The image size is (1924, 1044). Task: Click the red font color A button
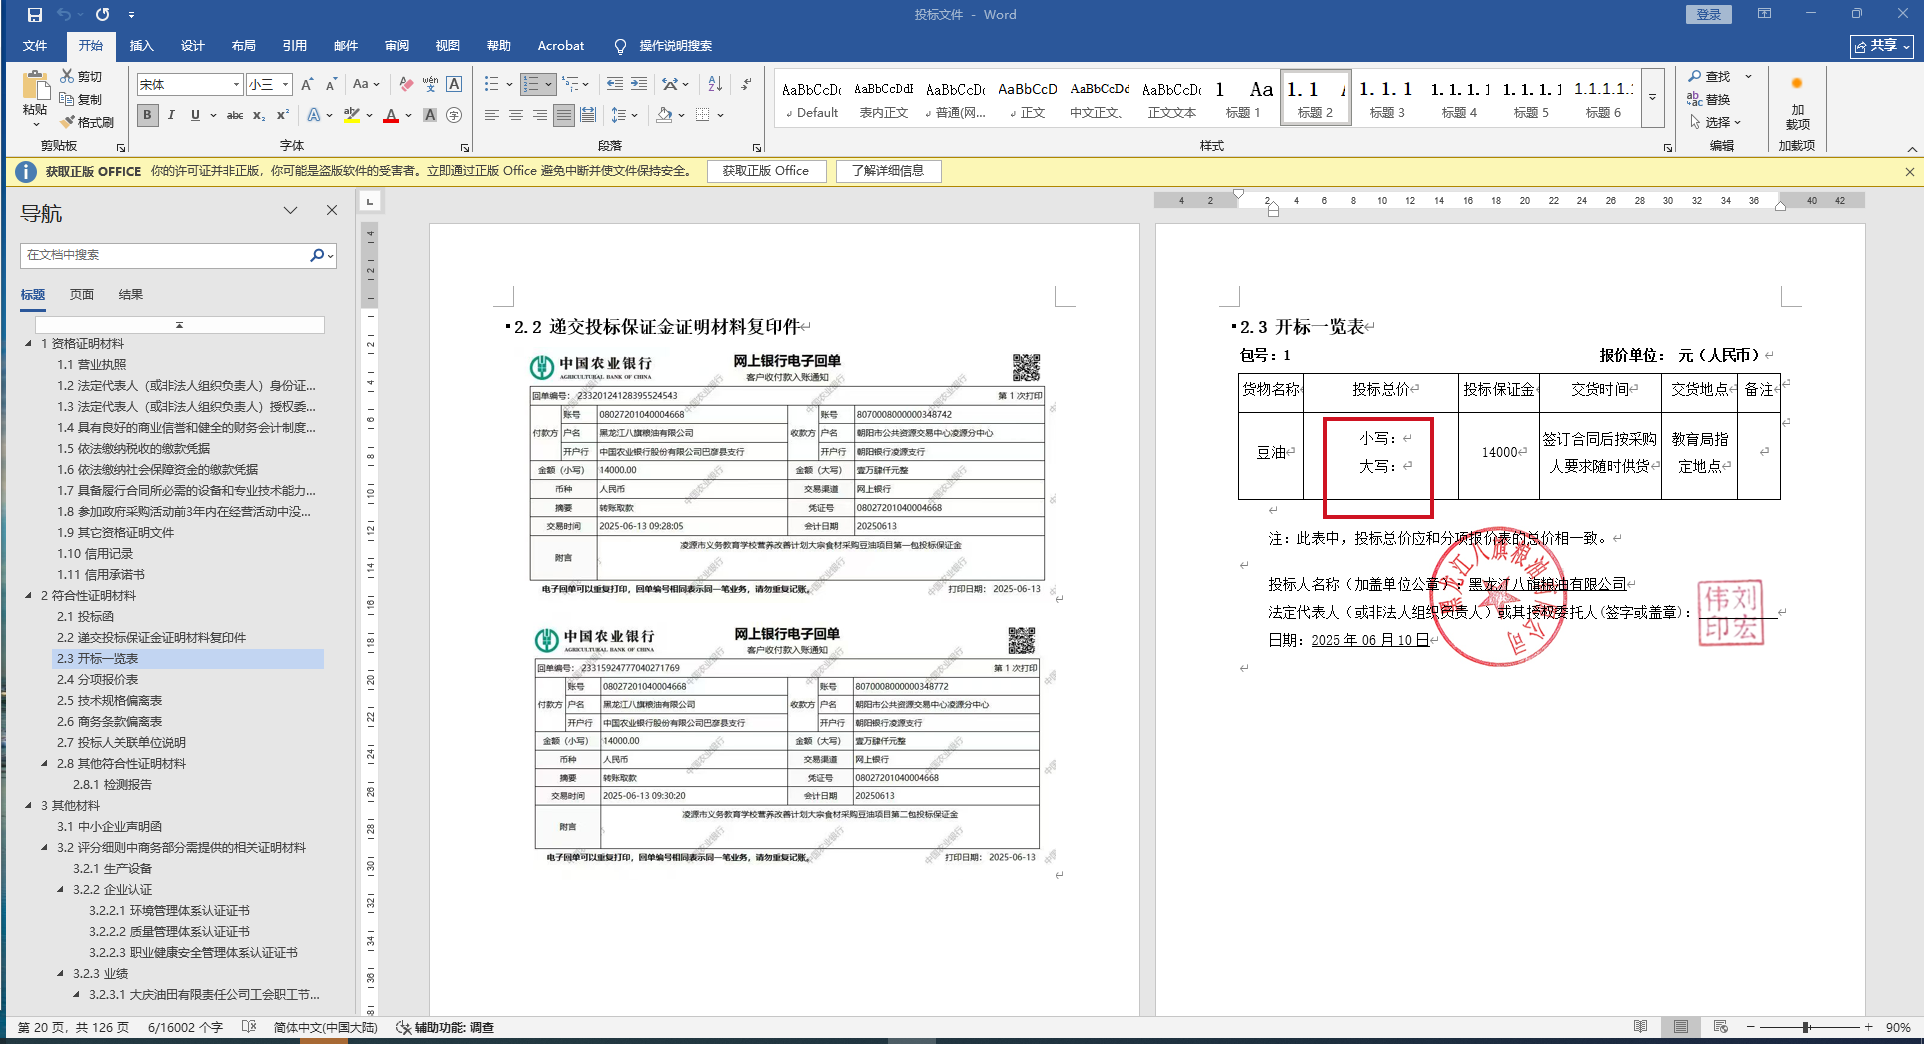pos(391,116)
